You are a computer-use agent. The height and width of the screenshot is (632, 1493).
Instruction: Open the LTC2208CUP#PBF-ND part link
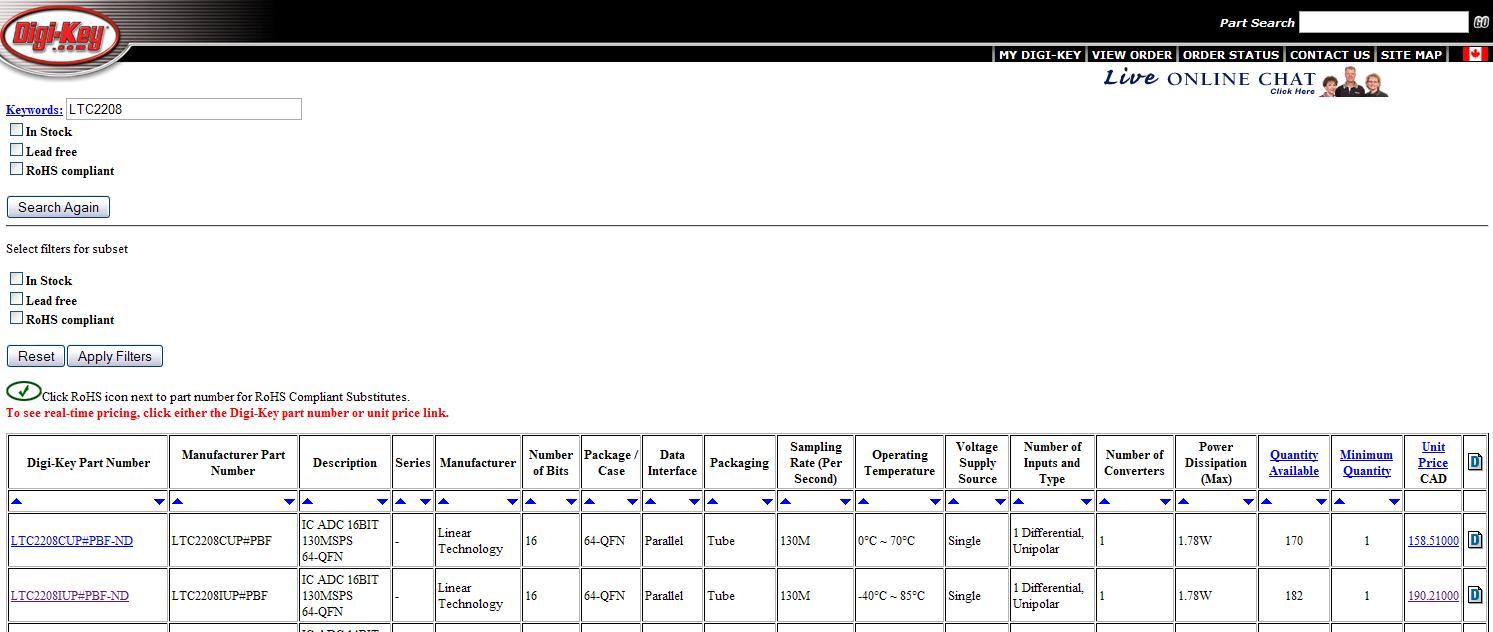(71, 541)
